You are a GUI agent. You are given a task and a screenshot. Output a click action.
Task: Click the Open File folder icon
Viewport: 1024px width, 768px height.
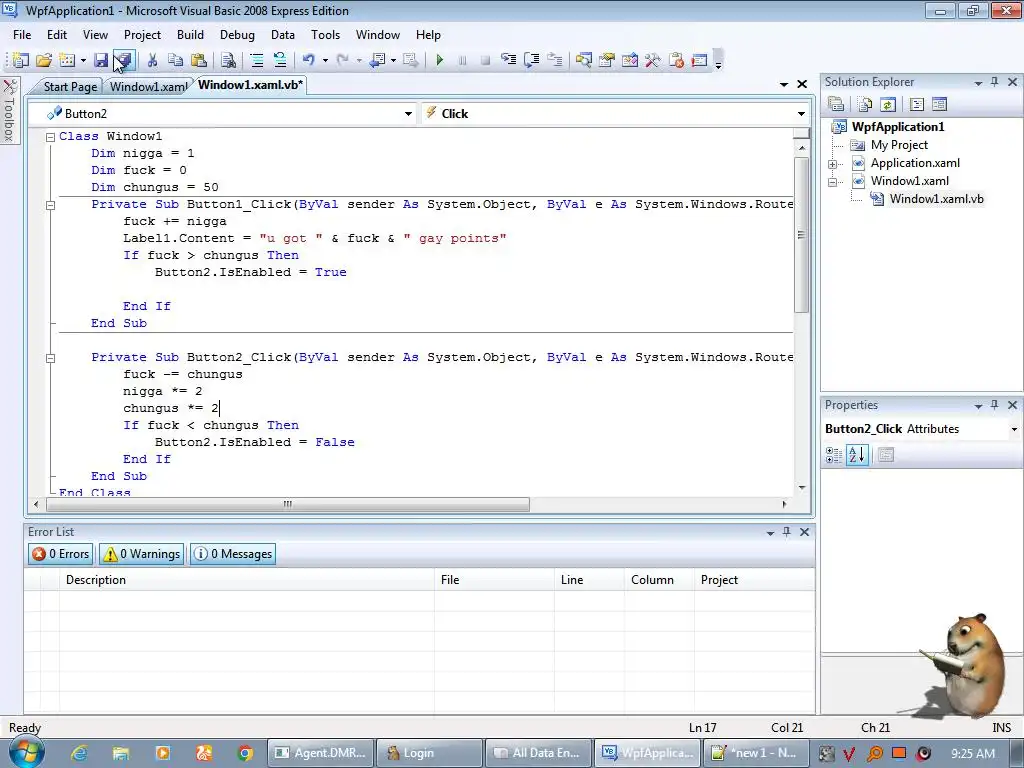[44, 60]
